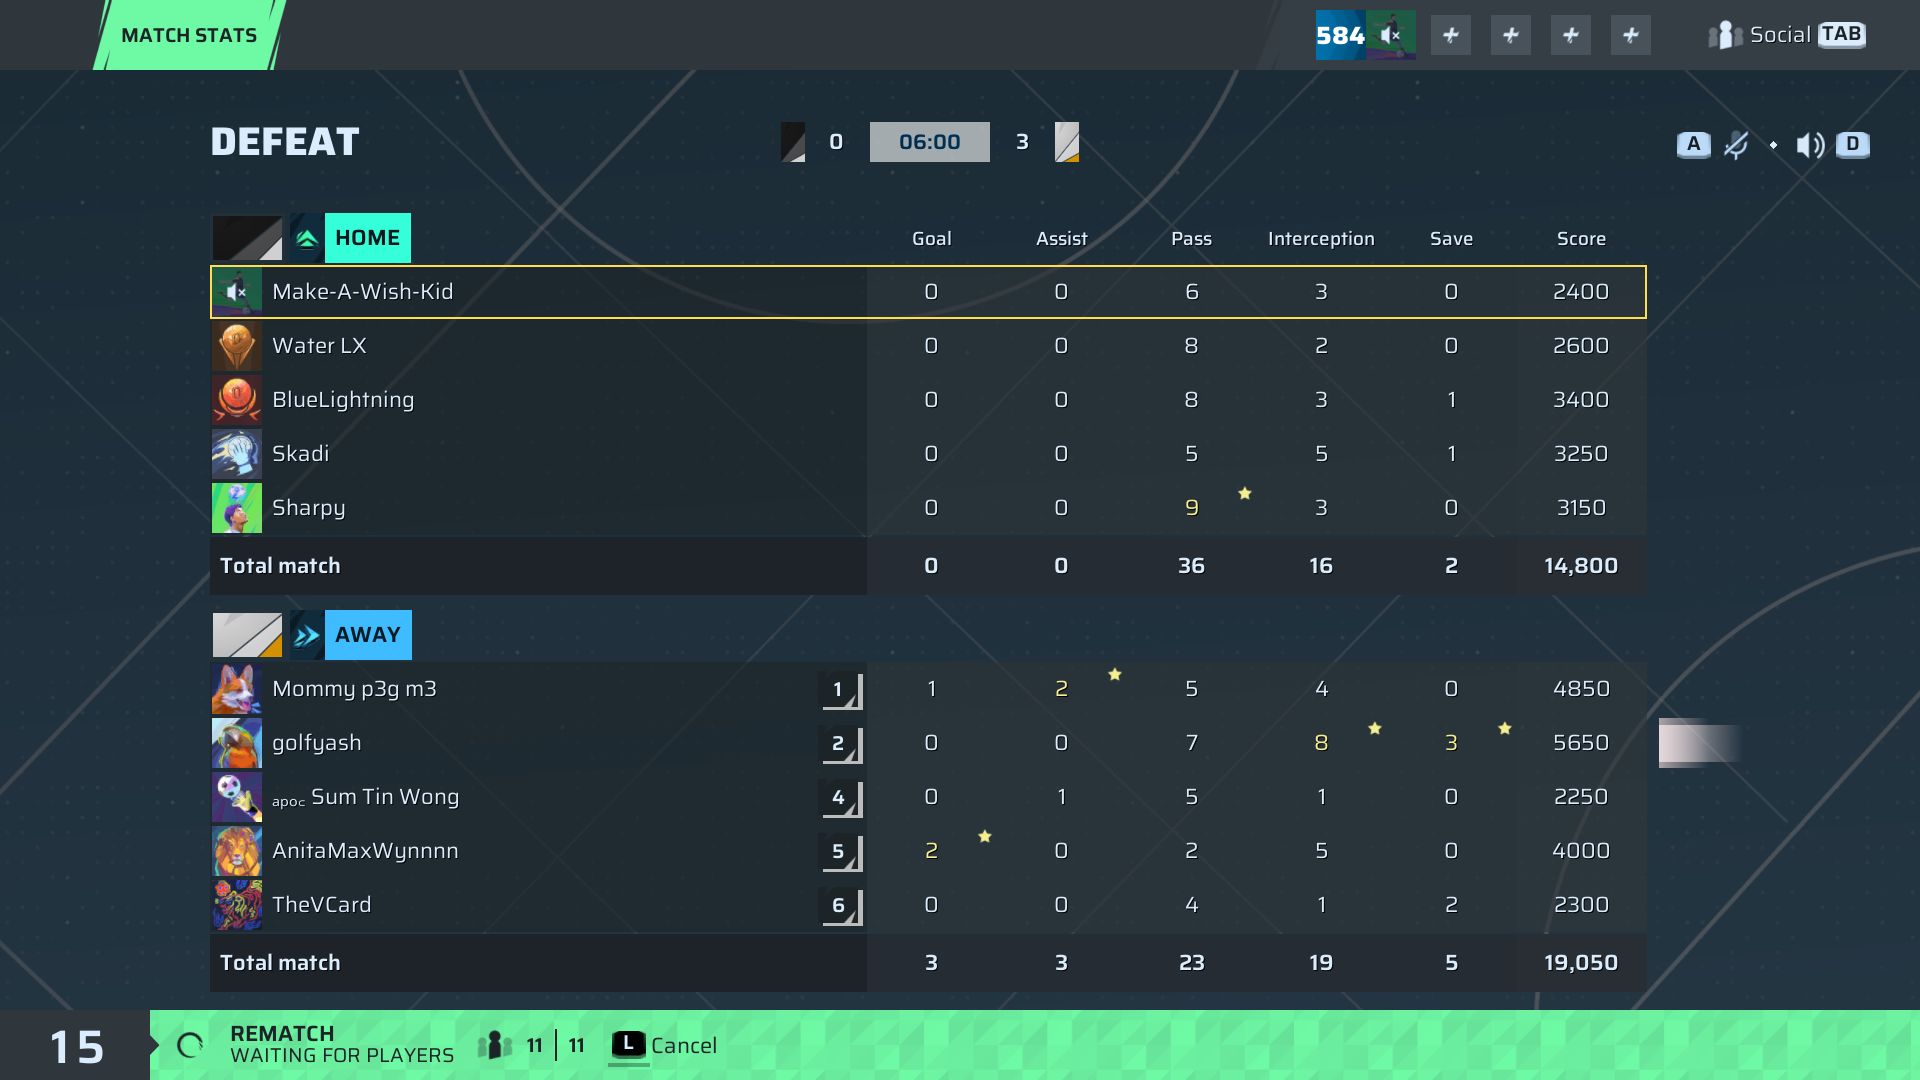Screen dimensions: 1920x1080
Task: Toggle mute on Make-A-Wish-Kid avatar
Action: pyautogui.click(x=237, y=292)
